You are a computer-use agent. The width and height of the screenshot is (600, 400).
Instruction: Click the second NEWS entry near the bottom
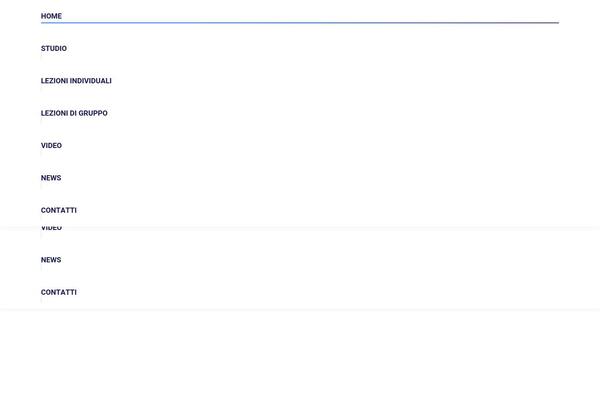(51, 260)
